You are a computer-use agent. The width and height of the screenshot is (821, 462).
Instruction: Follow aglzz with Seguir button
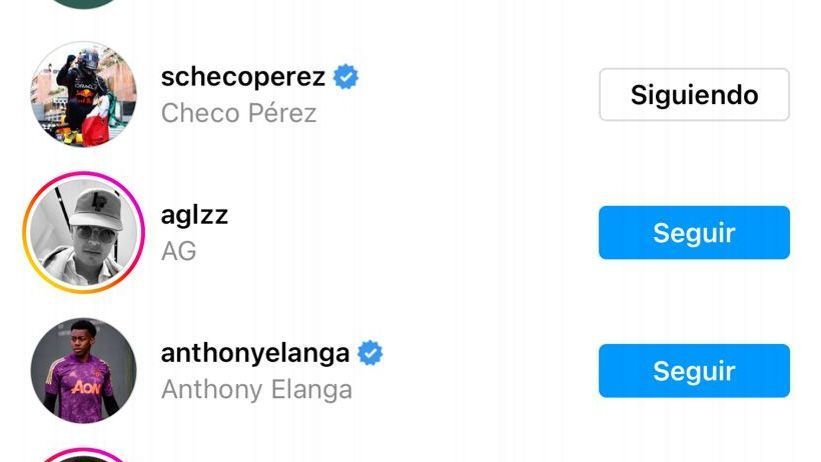[x=694, y=233]
